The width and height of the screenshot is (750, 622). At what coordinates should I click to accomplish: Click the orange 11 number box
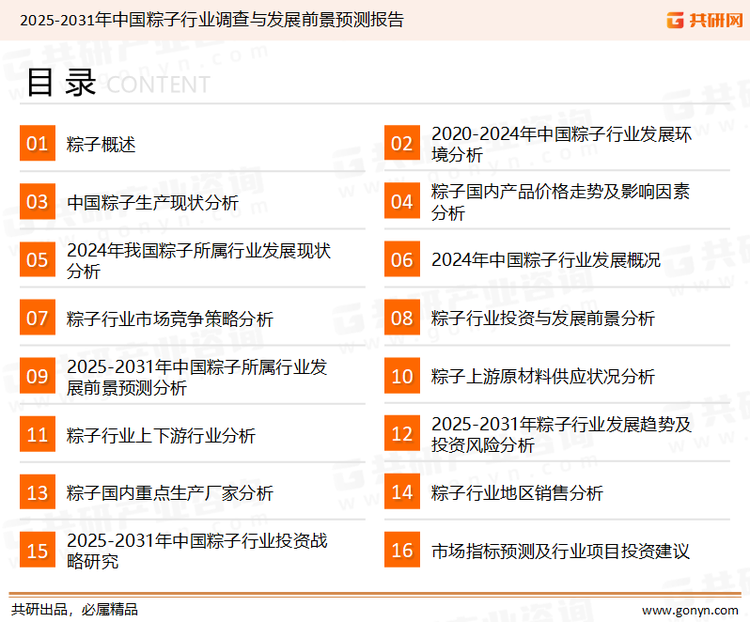click(37, 434)
